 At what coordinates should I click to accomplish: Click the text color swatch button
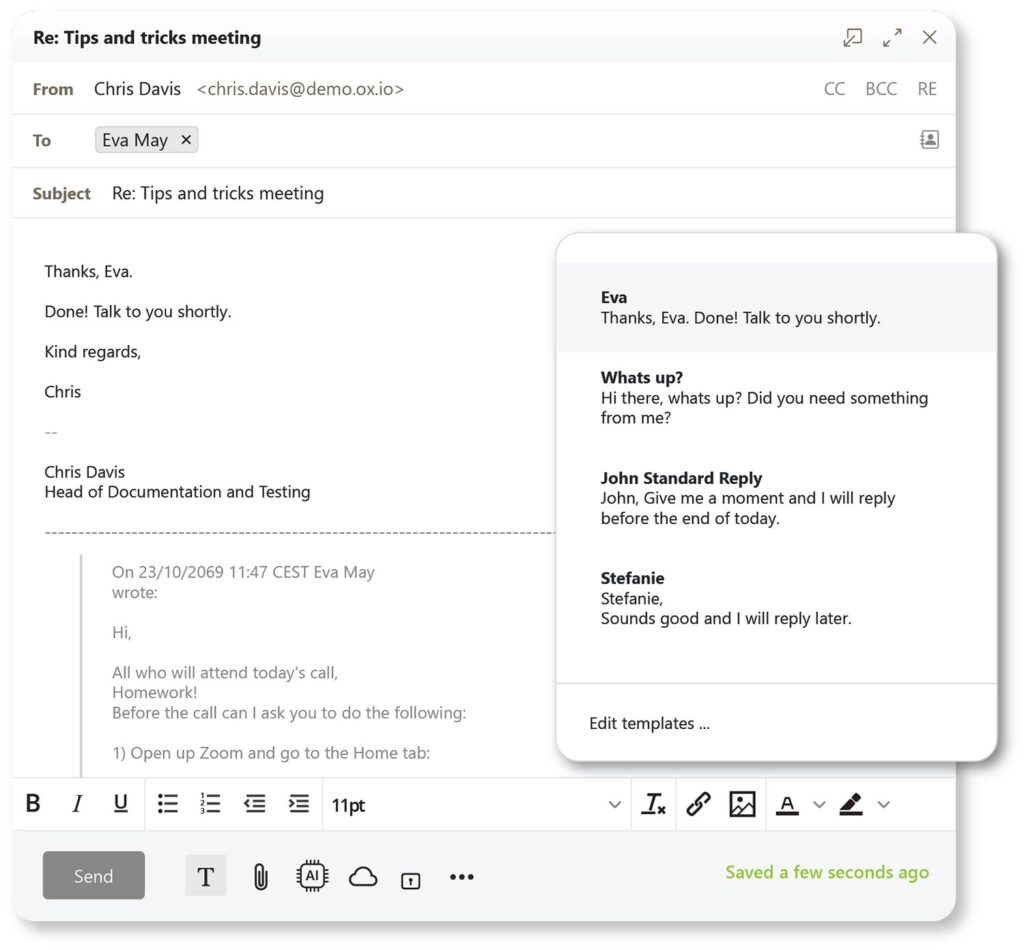click(x=787, y=805)
